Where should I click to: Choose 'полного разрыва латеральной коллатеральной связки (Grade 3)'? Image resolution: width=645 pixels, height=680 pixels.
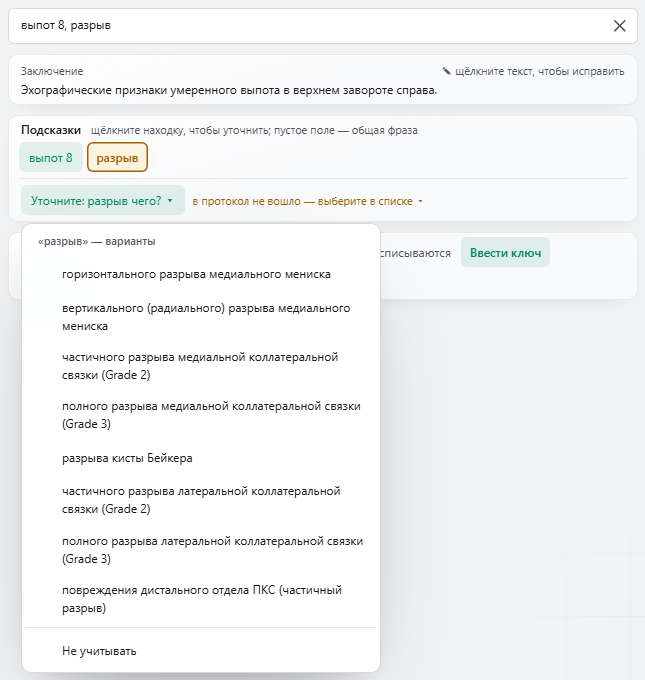pyautogui.click(x=201, y=550)
